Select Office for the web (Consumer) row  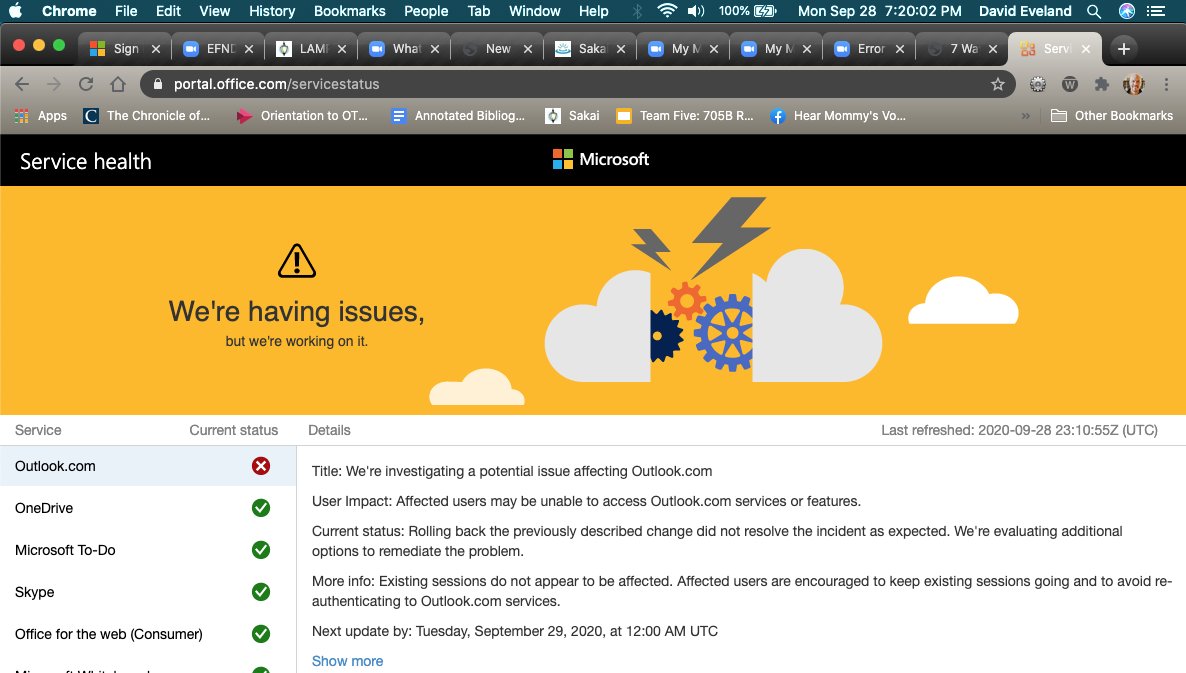coord(147,634)
